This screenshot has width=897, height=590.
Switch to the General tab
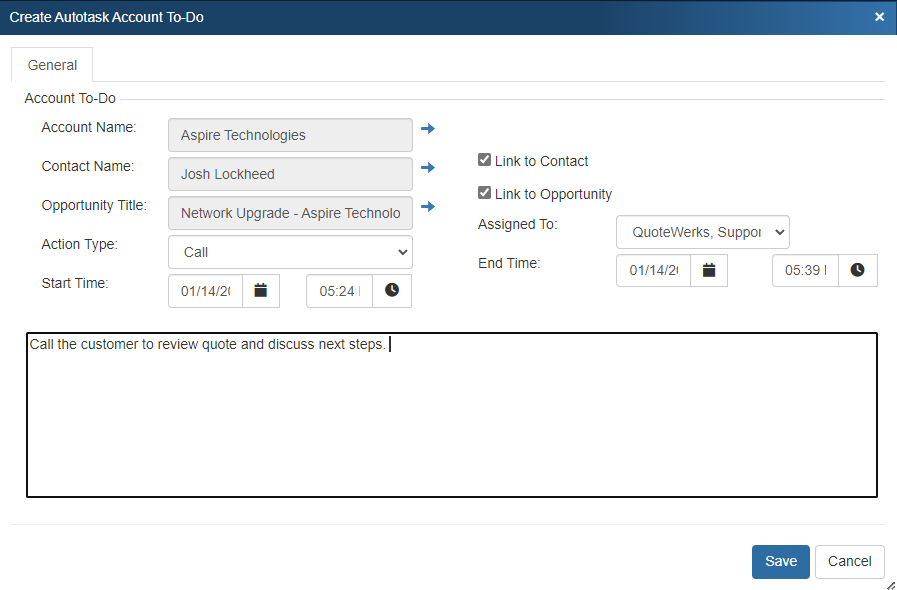[52, 65]
